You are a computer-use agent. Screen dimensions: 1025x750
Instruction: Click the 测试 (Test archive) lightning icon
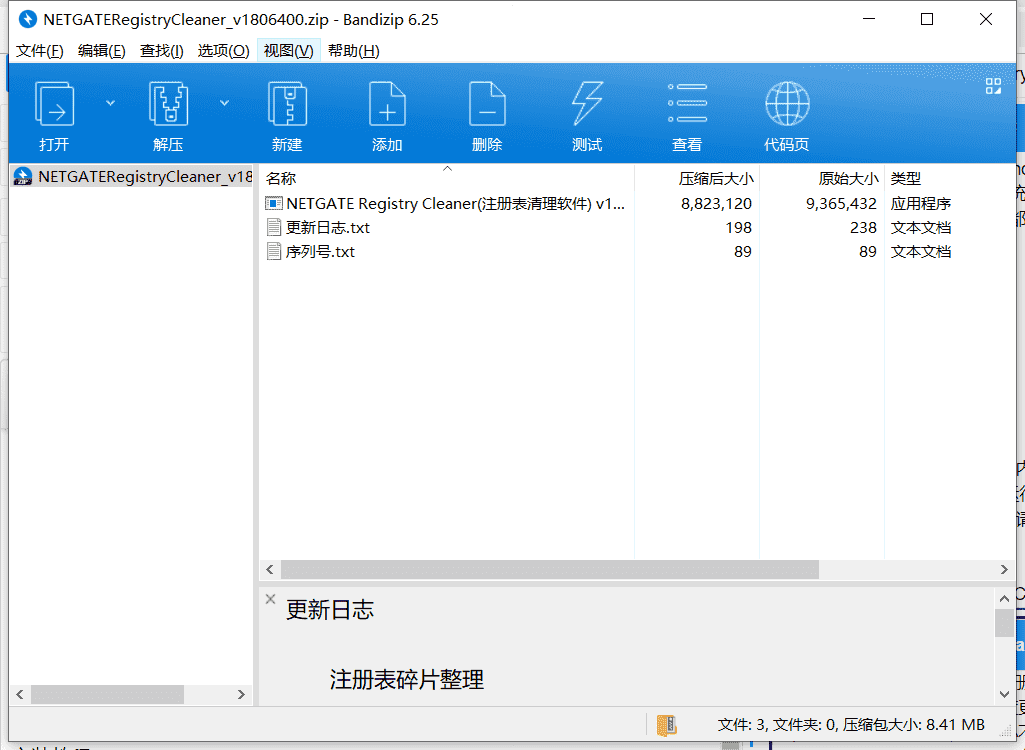click(587, 103)
